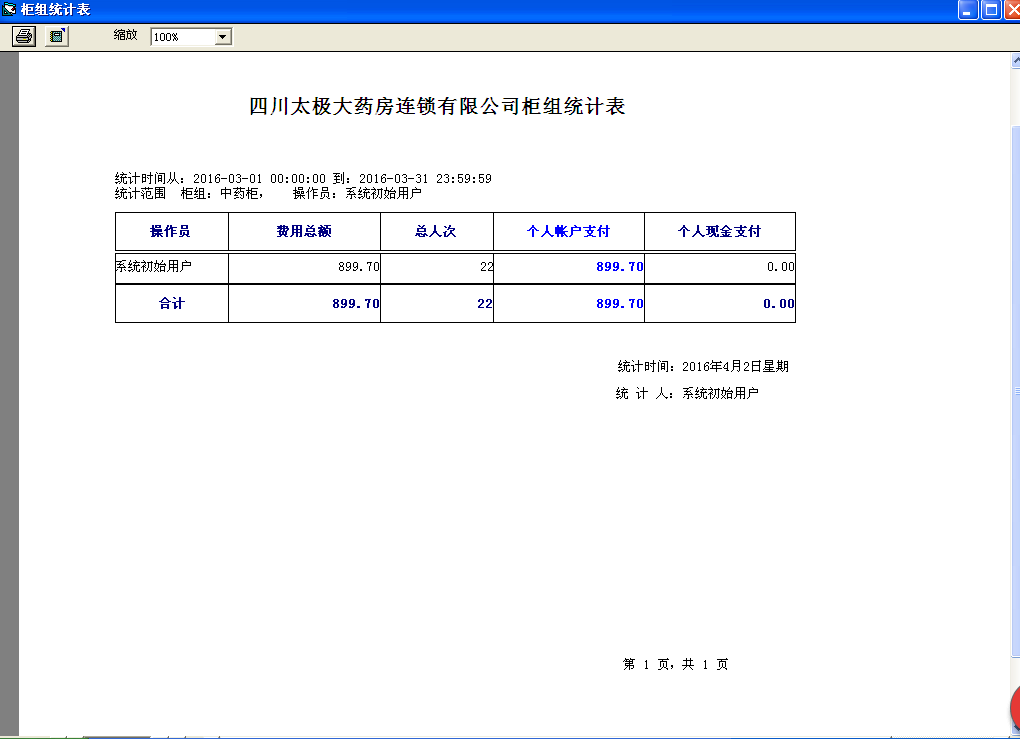Click the export icon beside the printer
1020x739 pixels.
57,36
